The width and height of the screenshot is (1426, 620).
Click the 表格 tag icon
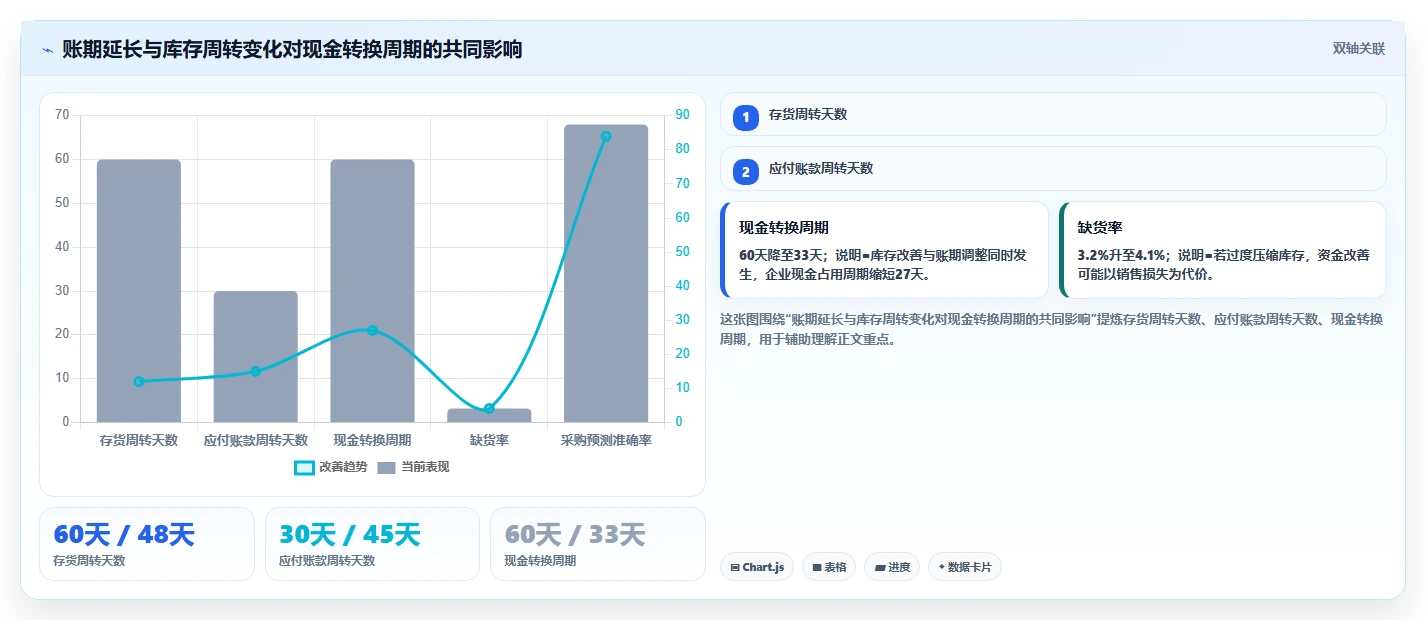click(817, 567)
